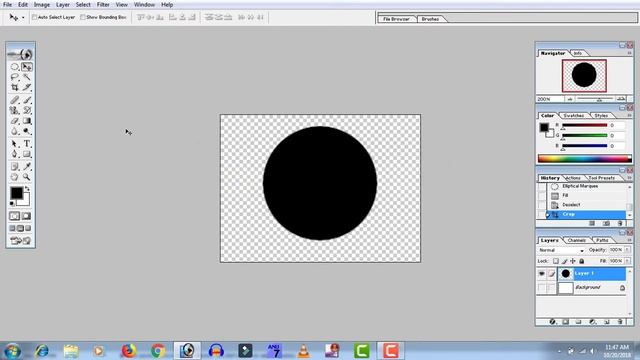
Task: Swap foreground and background colors
Action: pos(27,189)
